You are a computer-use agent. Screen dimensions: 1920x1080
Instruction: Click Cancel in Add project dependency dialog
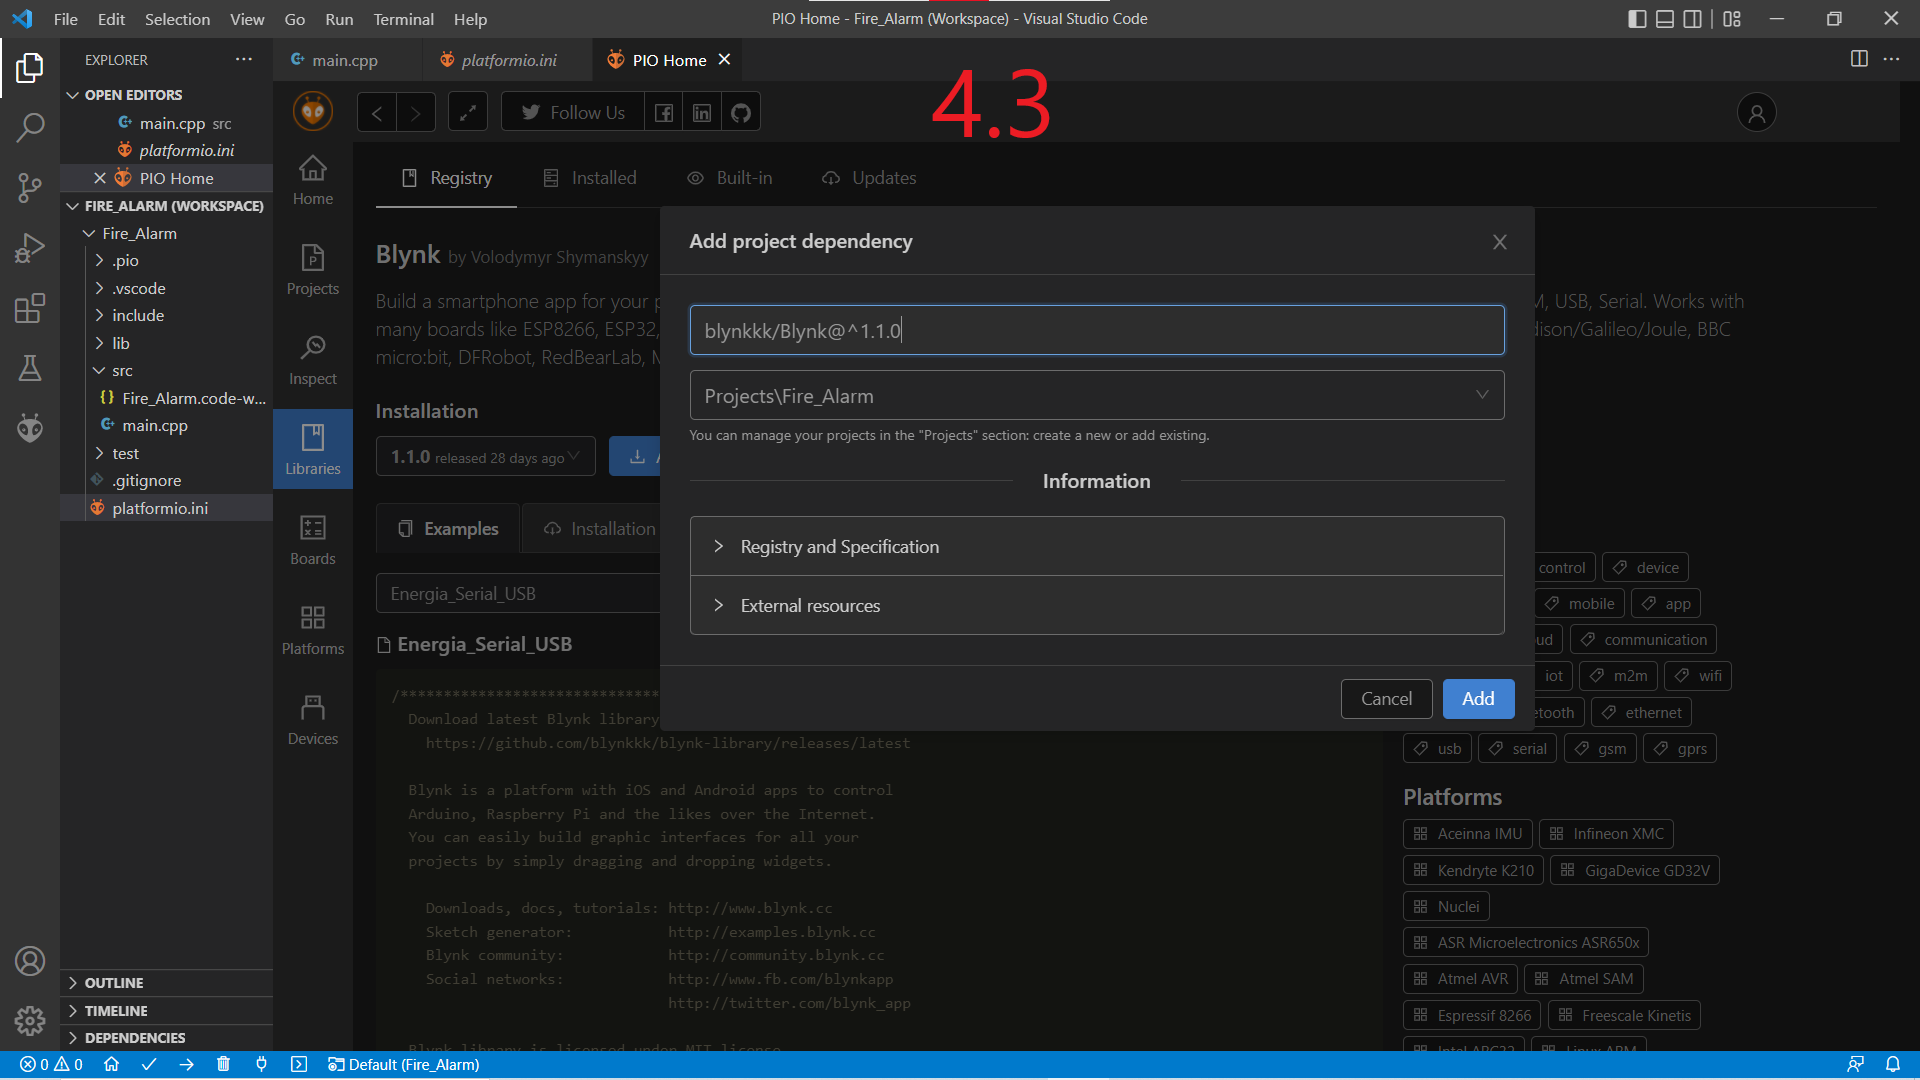point(1386,699)
